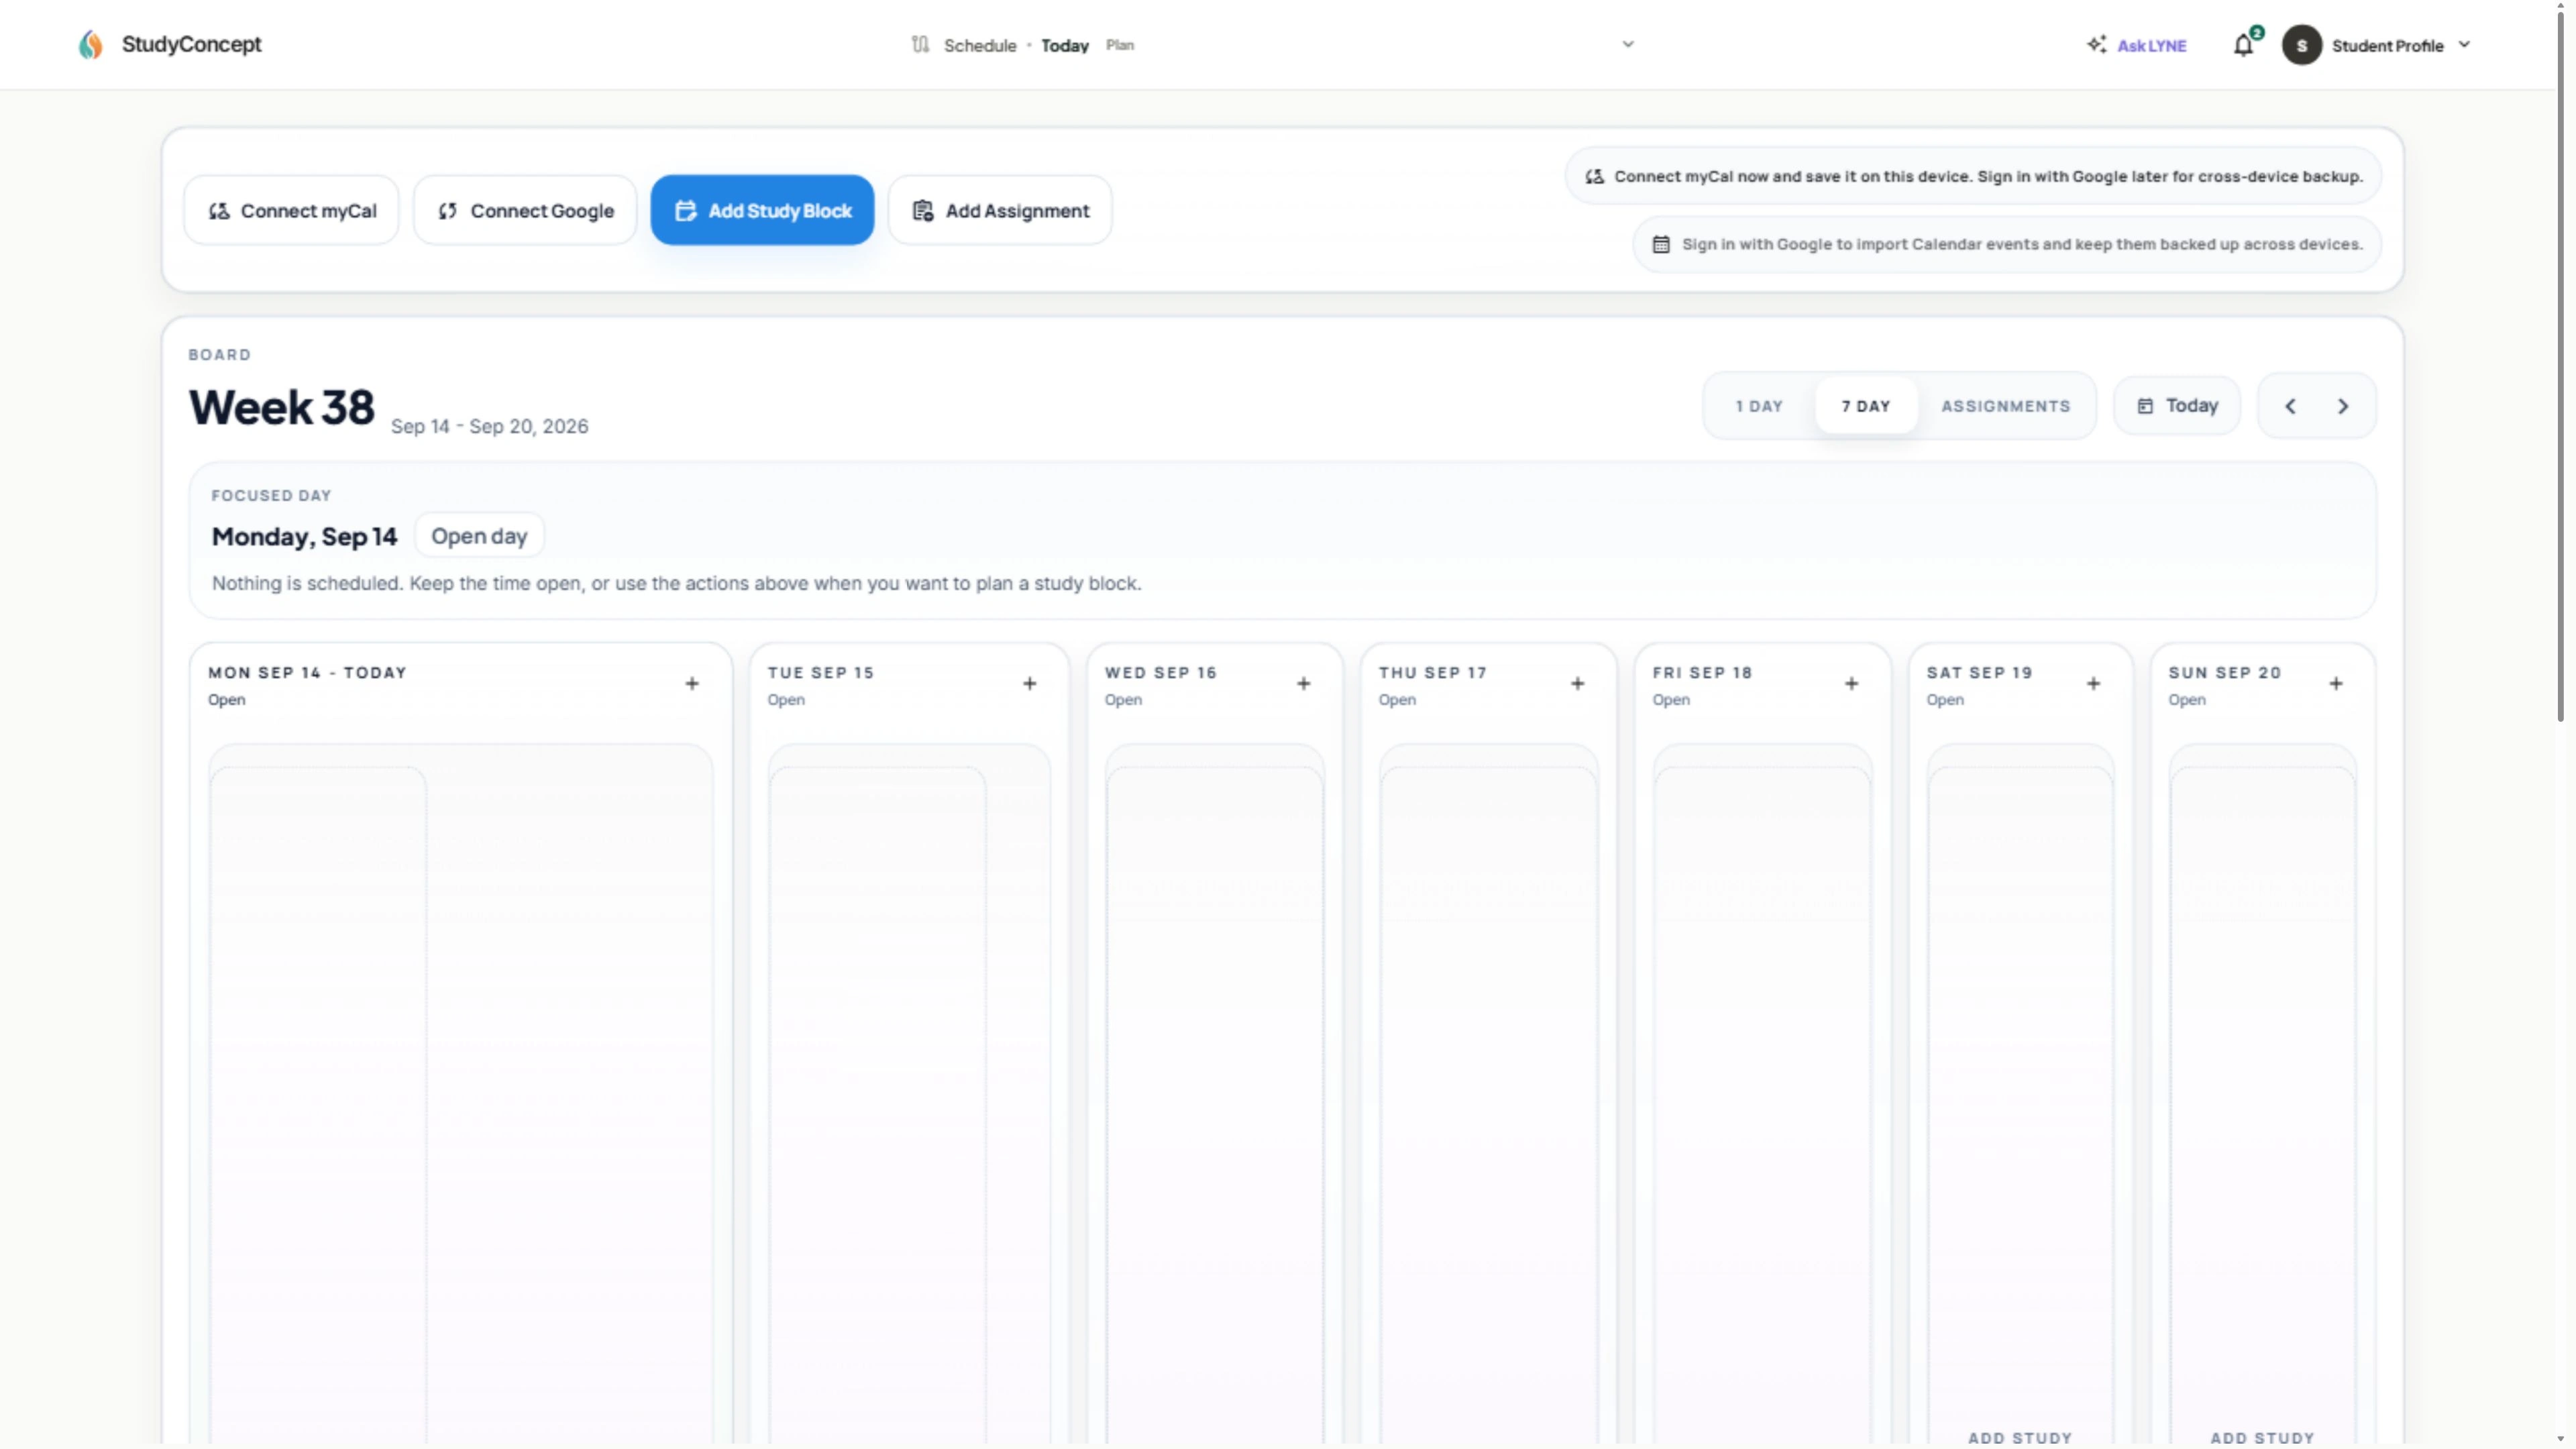Click the Connect myCal hint message
Viewport: 2576px width, 1449px height.
coord(1973,177)
